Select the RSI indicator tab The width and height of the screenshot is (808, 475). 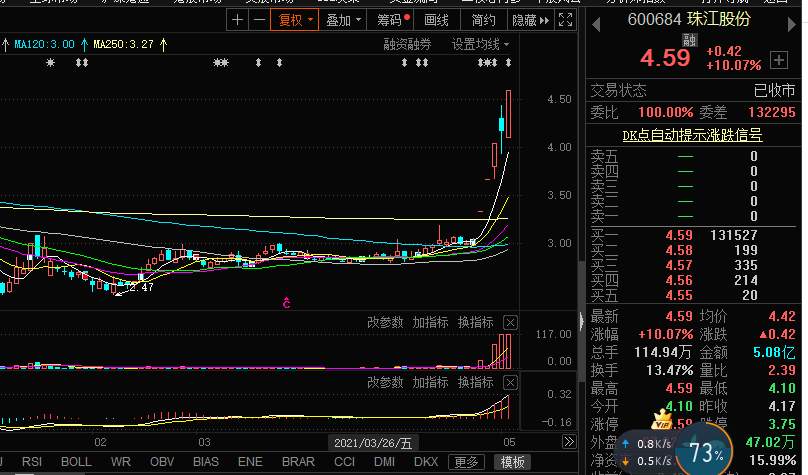32,462
